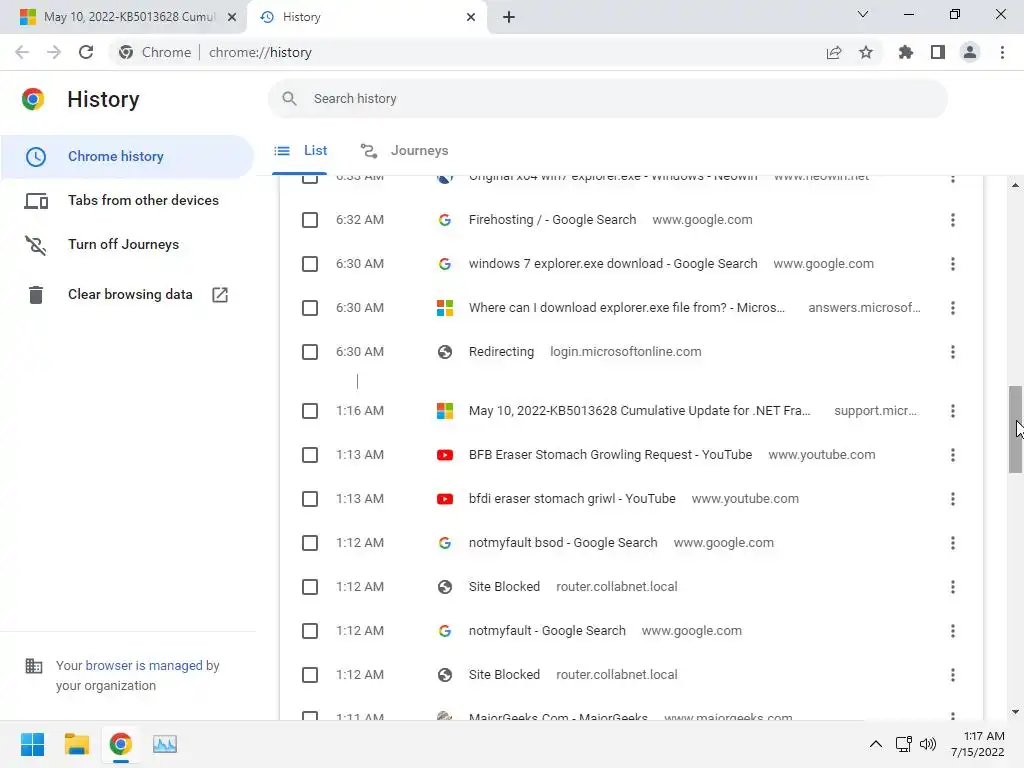Open File Explorer from the taskbar
This screenshot has height=768, width=1024.
click(x=76, y=744)
